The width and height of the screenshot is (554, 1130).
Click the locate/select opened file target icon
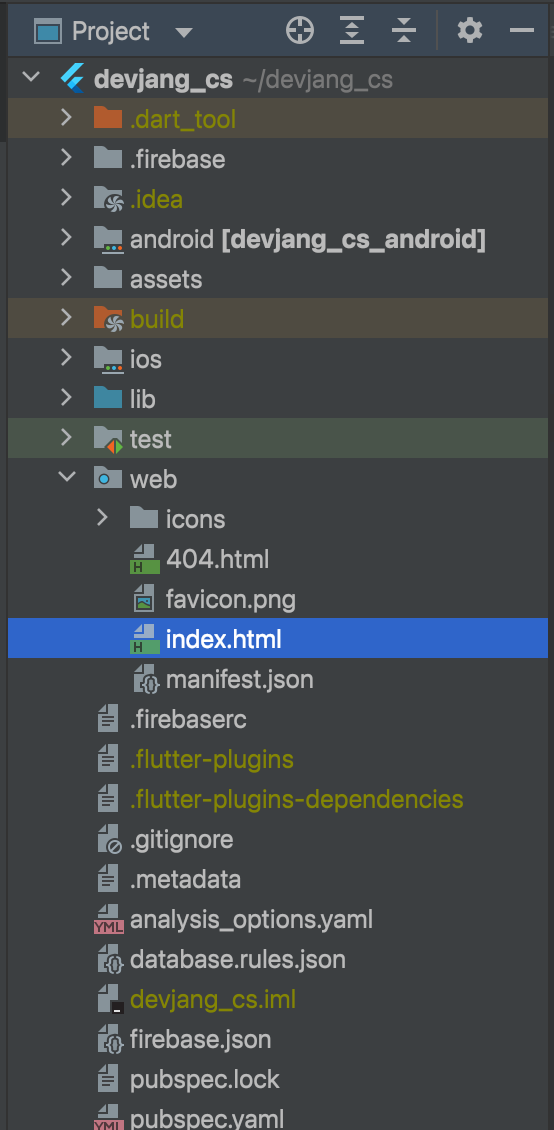(300, 30)
